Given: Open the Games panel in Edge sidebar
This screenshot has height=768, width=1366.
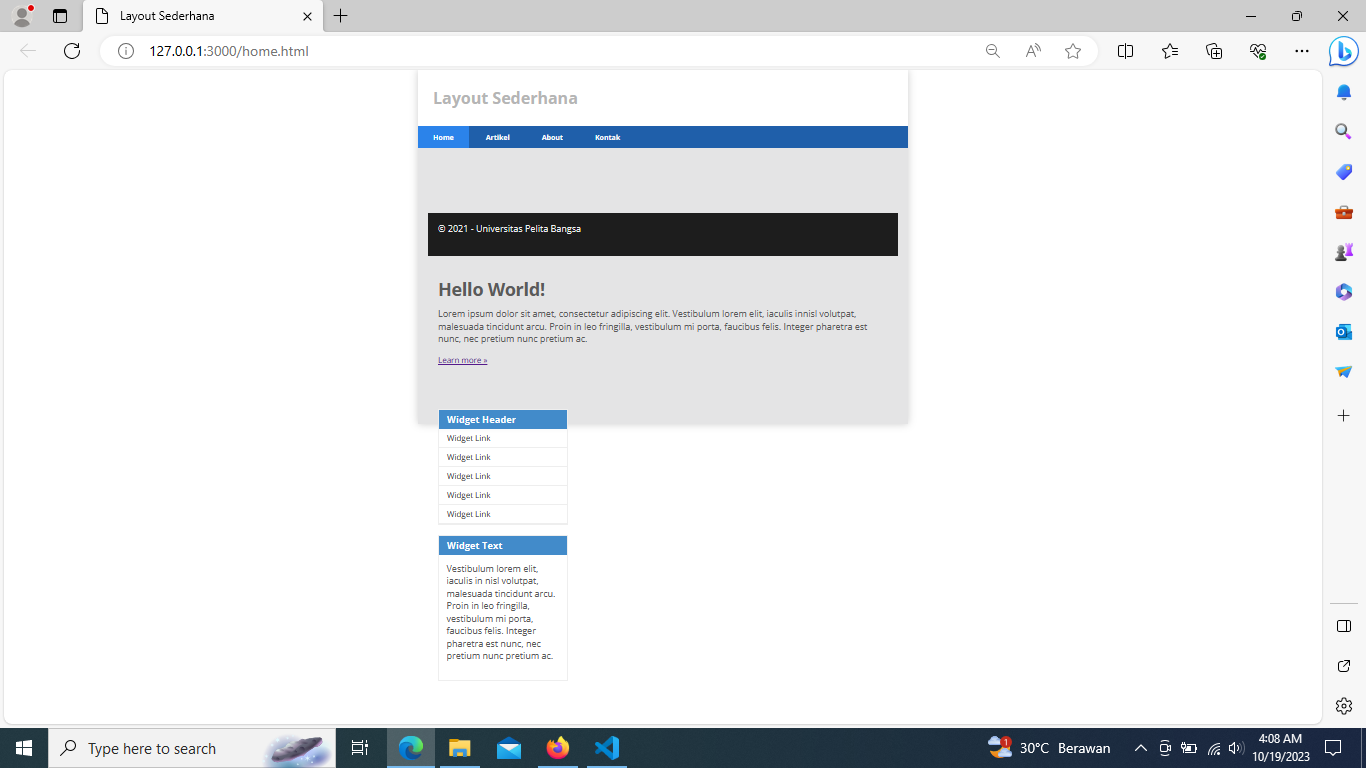Looking at the screenshot, I should [1343, 251].
